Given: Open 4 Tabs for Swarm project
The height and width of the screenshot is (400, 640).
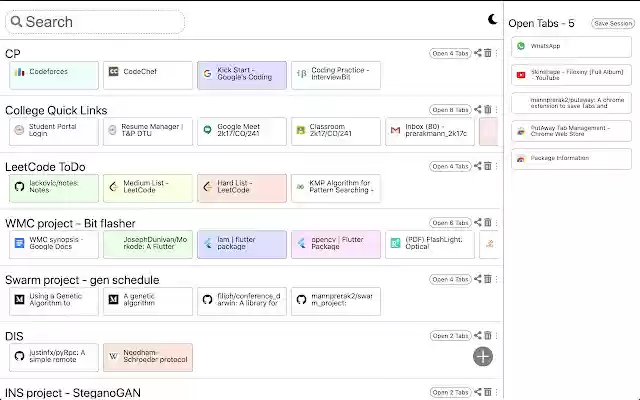Looking at the screenshot, I should coord(450,280).
